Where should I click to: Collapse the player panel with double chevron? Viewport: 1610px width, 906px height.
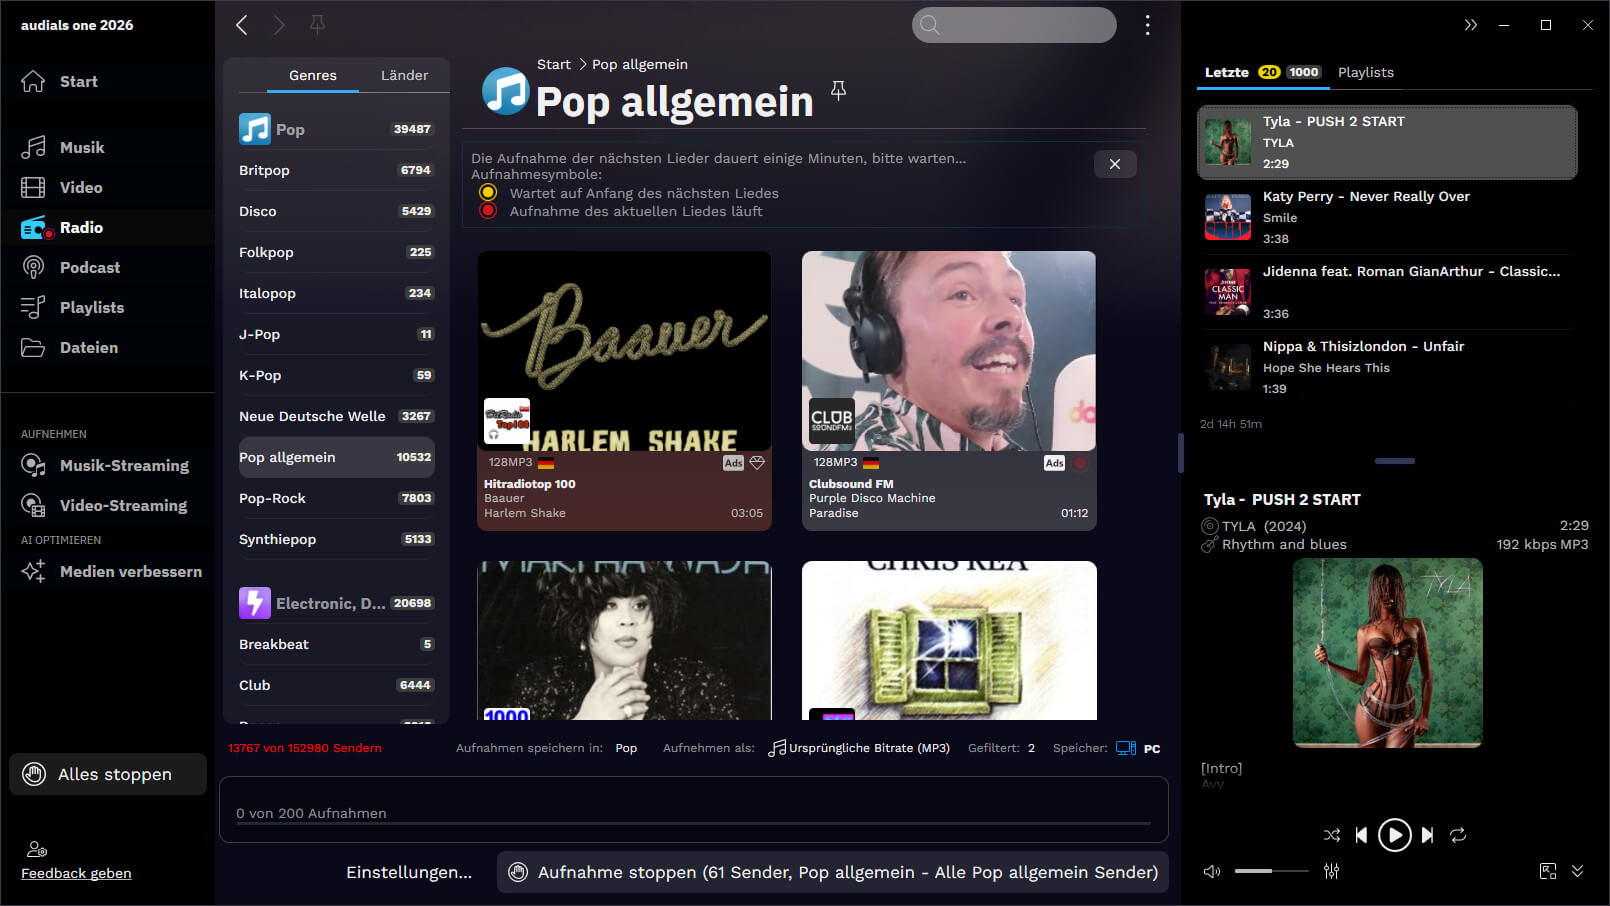click(x=1470, y=25)
